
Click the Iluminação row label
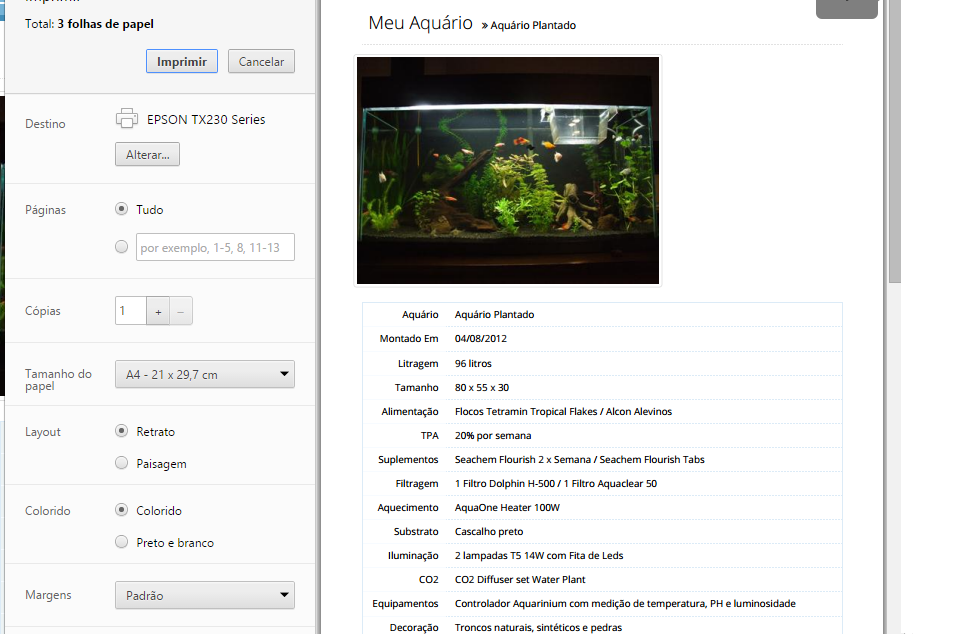coord(413,555)
